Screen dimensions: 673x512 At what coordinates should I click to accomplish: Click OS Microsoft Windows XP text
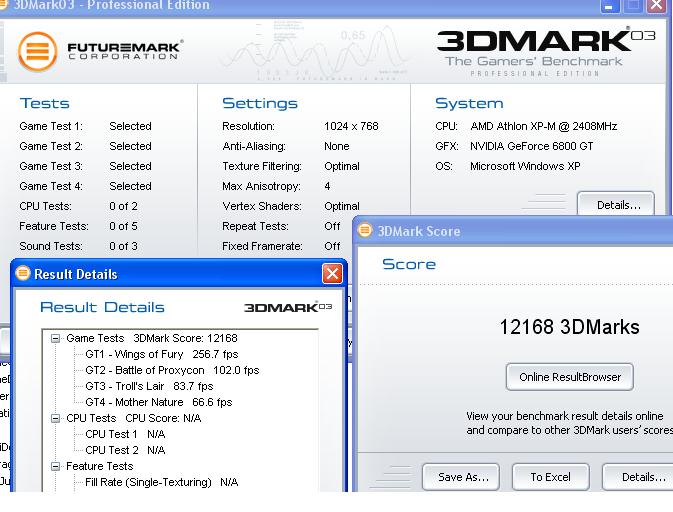click(x=525, y=166)
